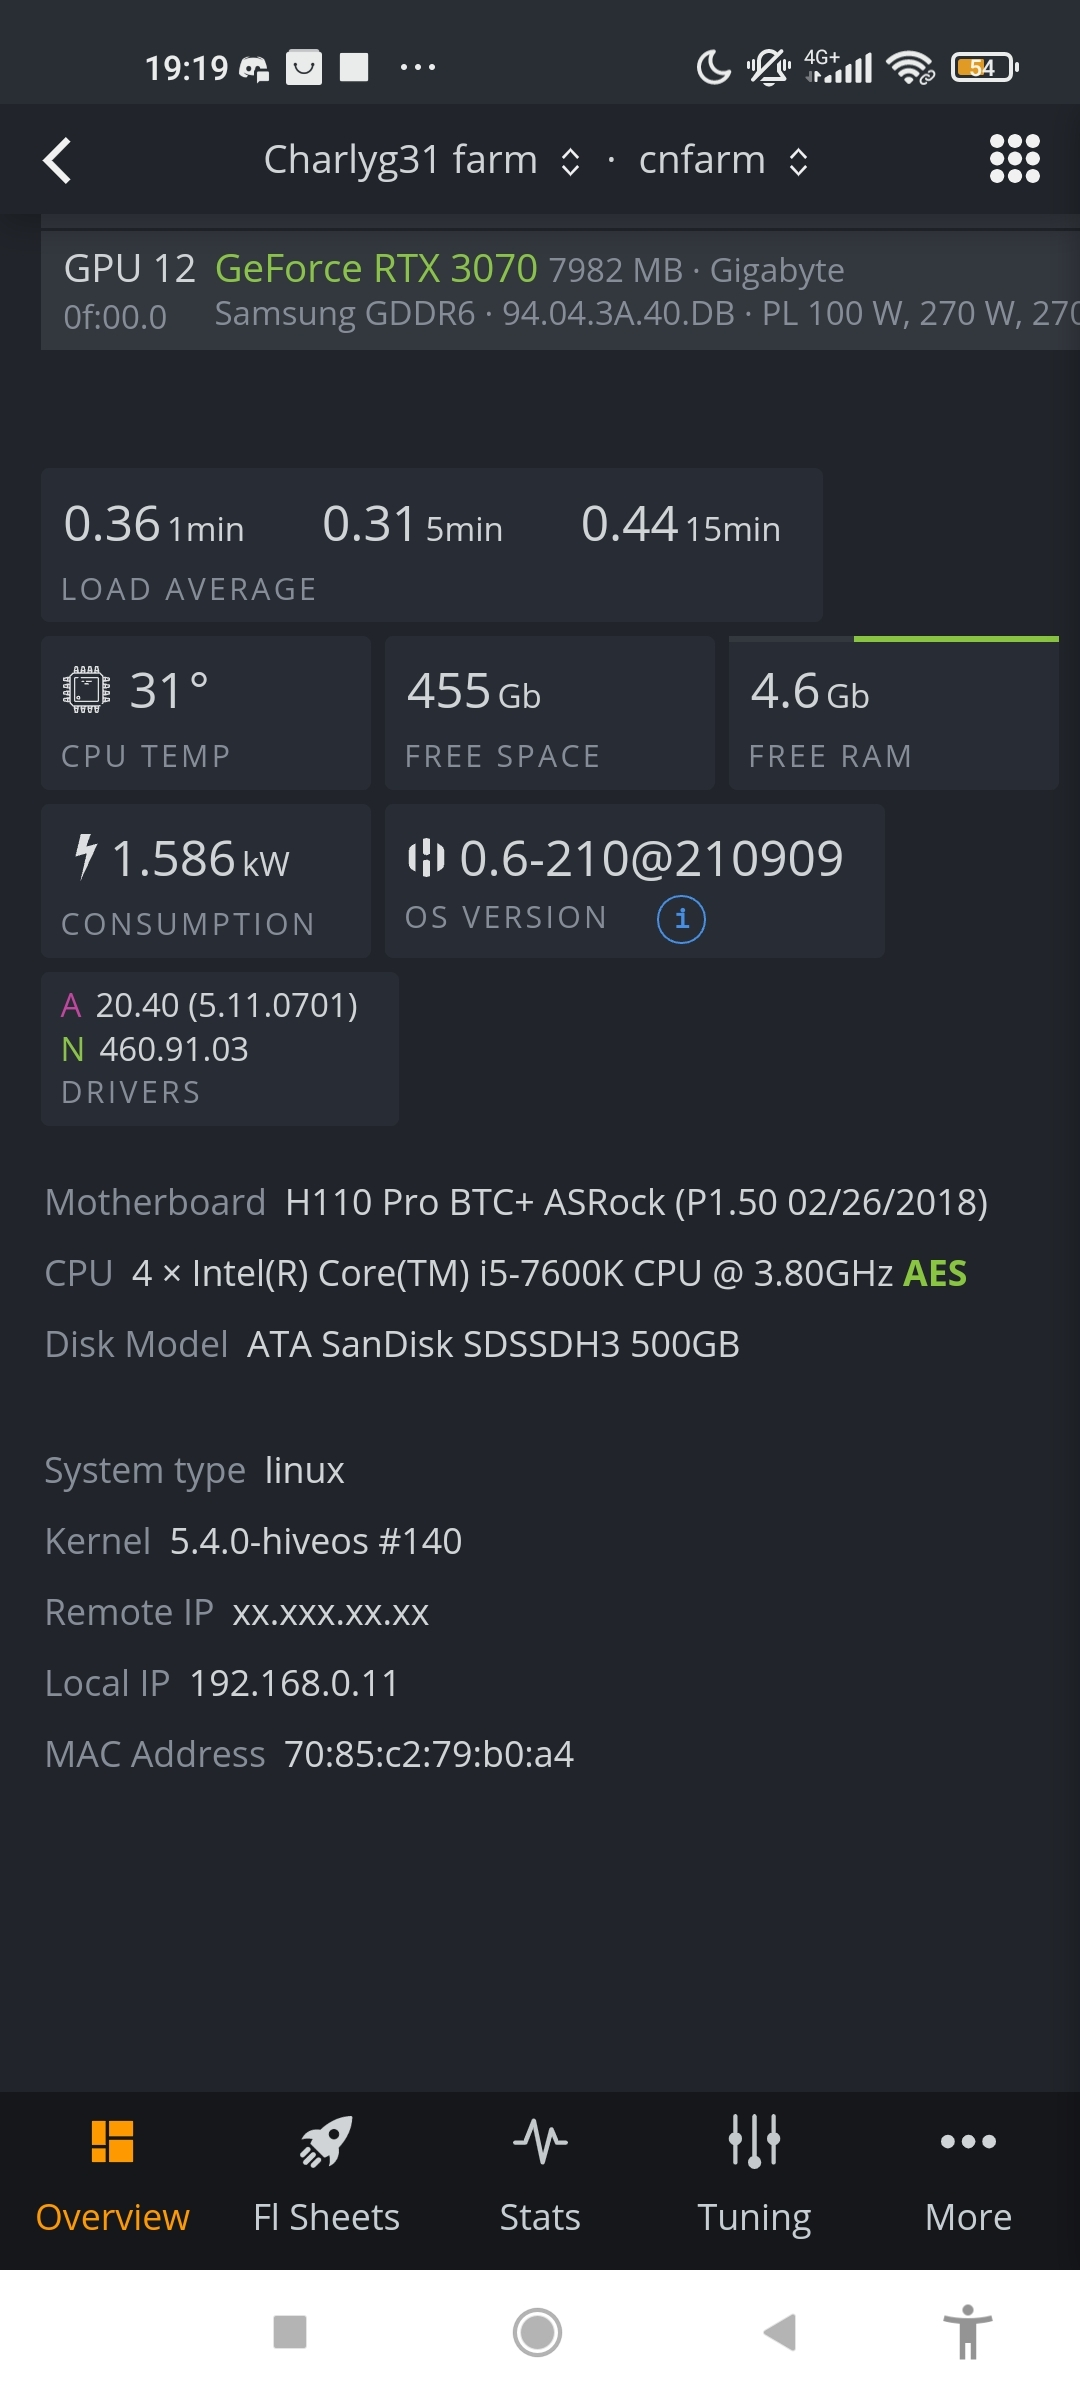This screenshot has width=1080, height=2400.
Task: Tap the lightning bolt consumption icon
Action: (84, 857)
